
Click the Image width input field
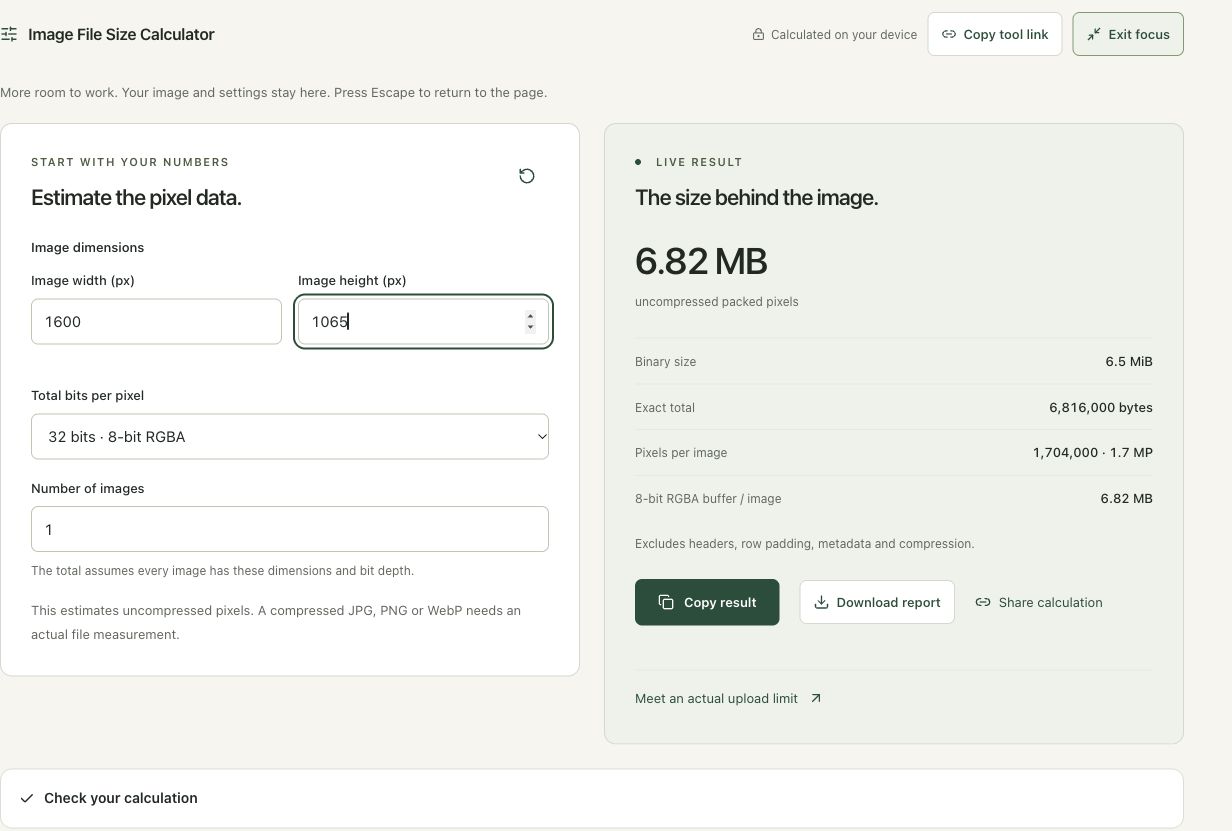tap(156, 321)
